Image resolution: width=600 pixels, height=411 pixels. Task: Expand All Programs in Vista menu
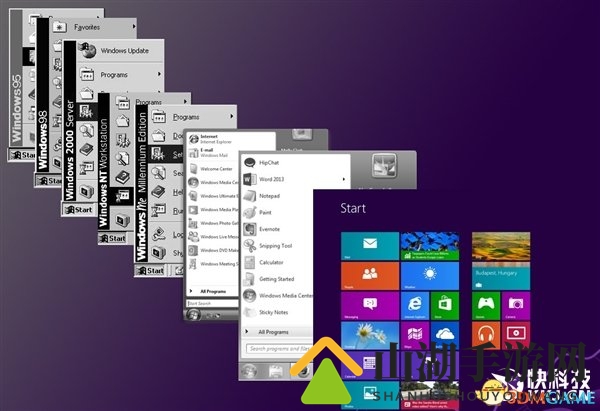pyautogui.click(x=213, y=292)
